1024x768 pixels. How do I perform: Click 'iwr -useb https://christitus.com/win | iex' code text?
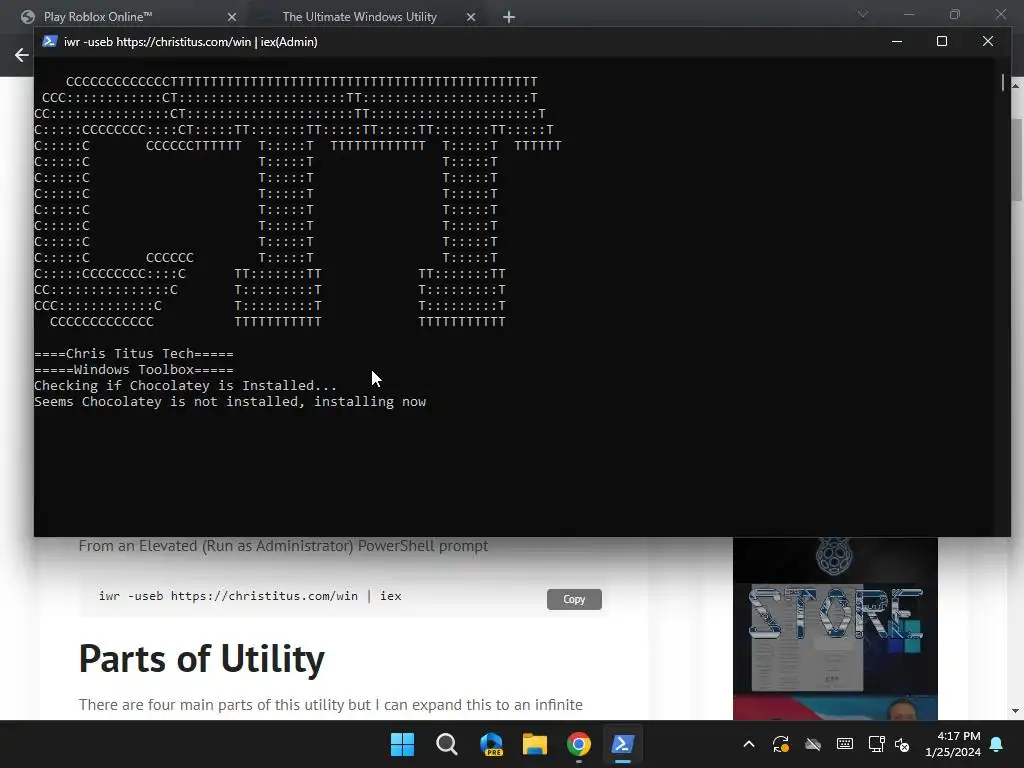click(x=250, y=596)
